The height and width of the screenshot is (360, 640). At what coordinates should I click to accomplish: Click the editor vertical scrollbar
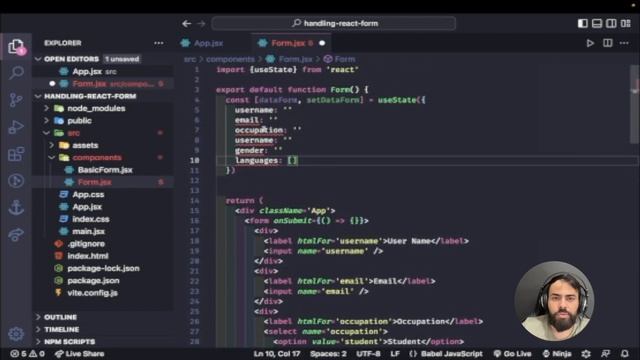634,104
